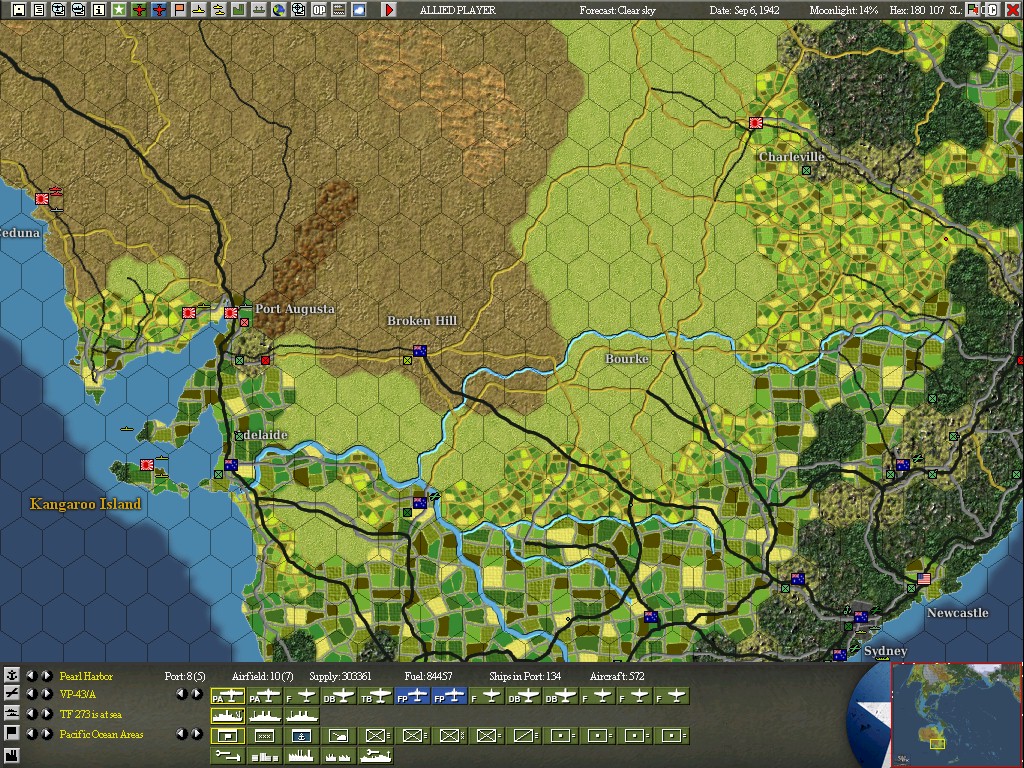Click the globe world map icon
Viewport: 1024px width, 768px height.
(x=278, y=10)
